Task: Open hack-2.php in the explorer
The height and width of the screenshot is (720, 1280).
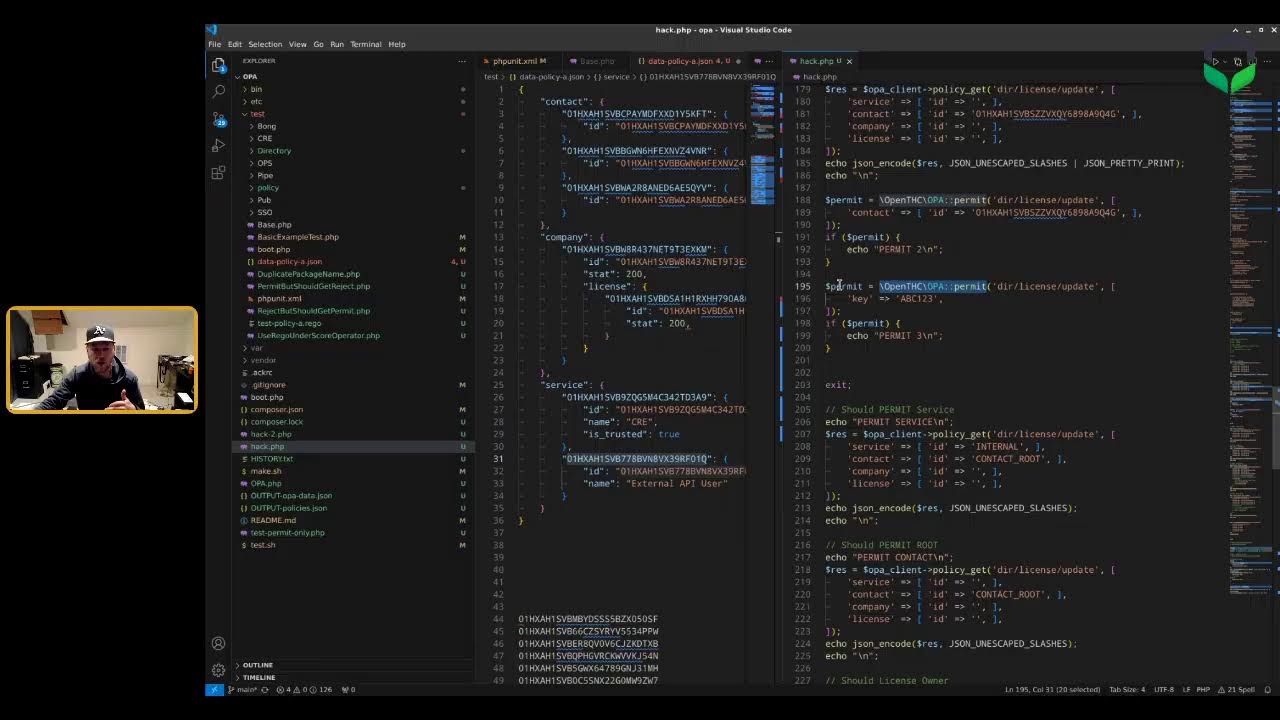Action: pos(270,434)
